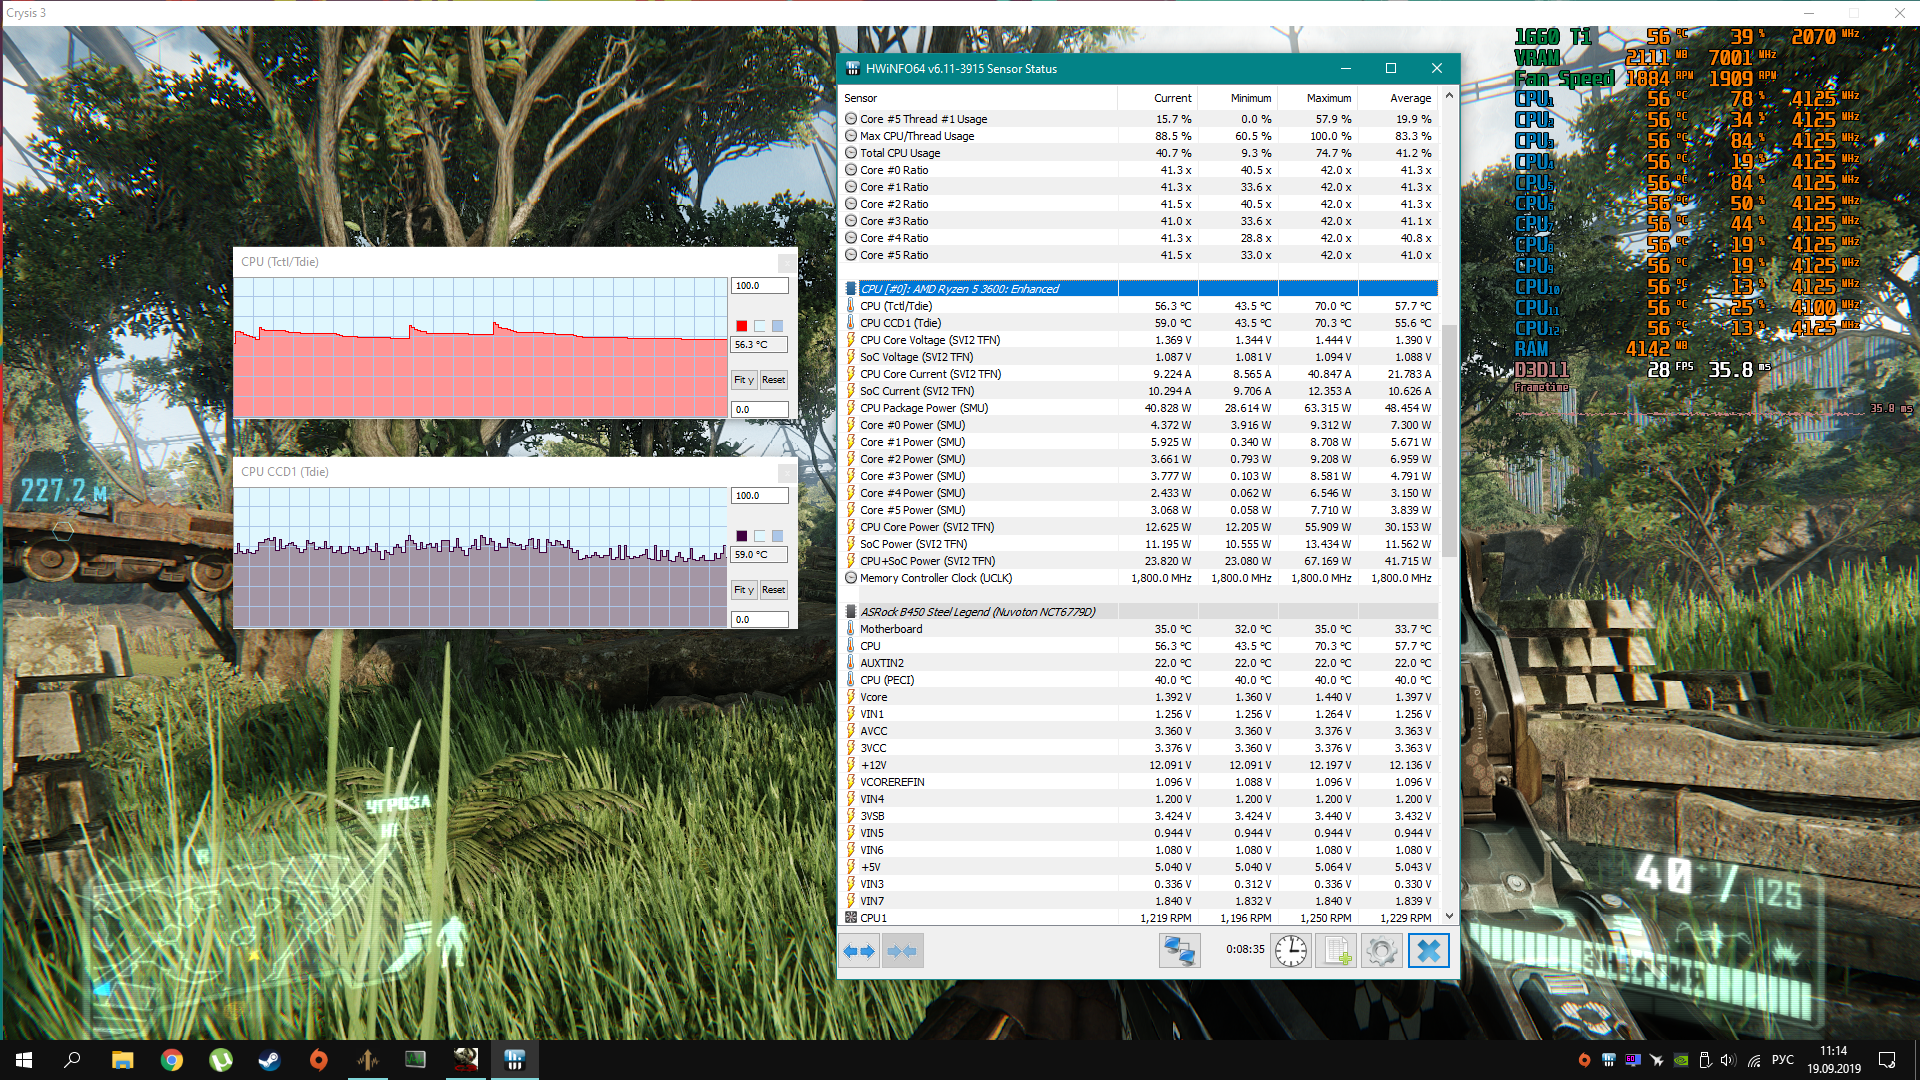This screenshot has height=1080, width=1920.
Task: Click the collapse columns inward arrows button
Action: tap(902, 951)
